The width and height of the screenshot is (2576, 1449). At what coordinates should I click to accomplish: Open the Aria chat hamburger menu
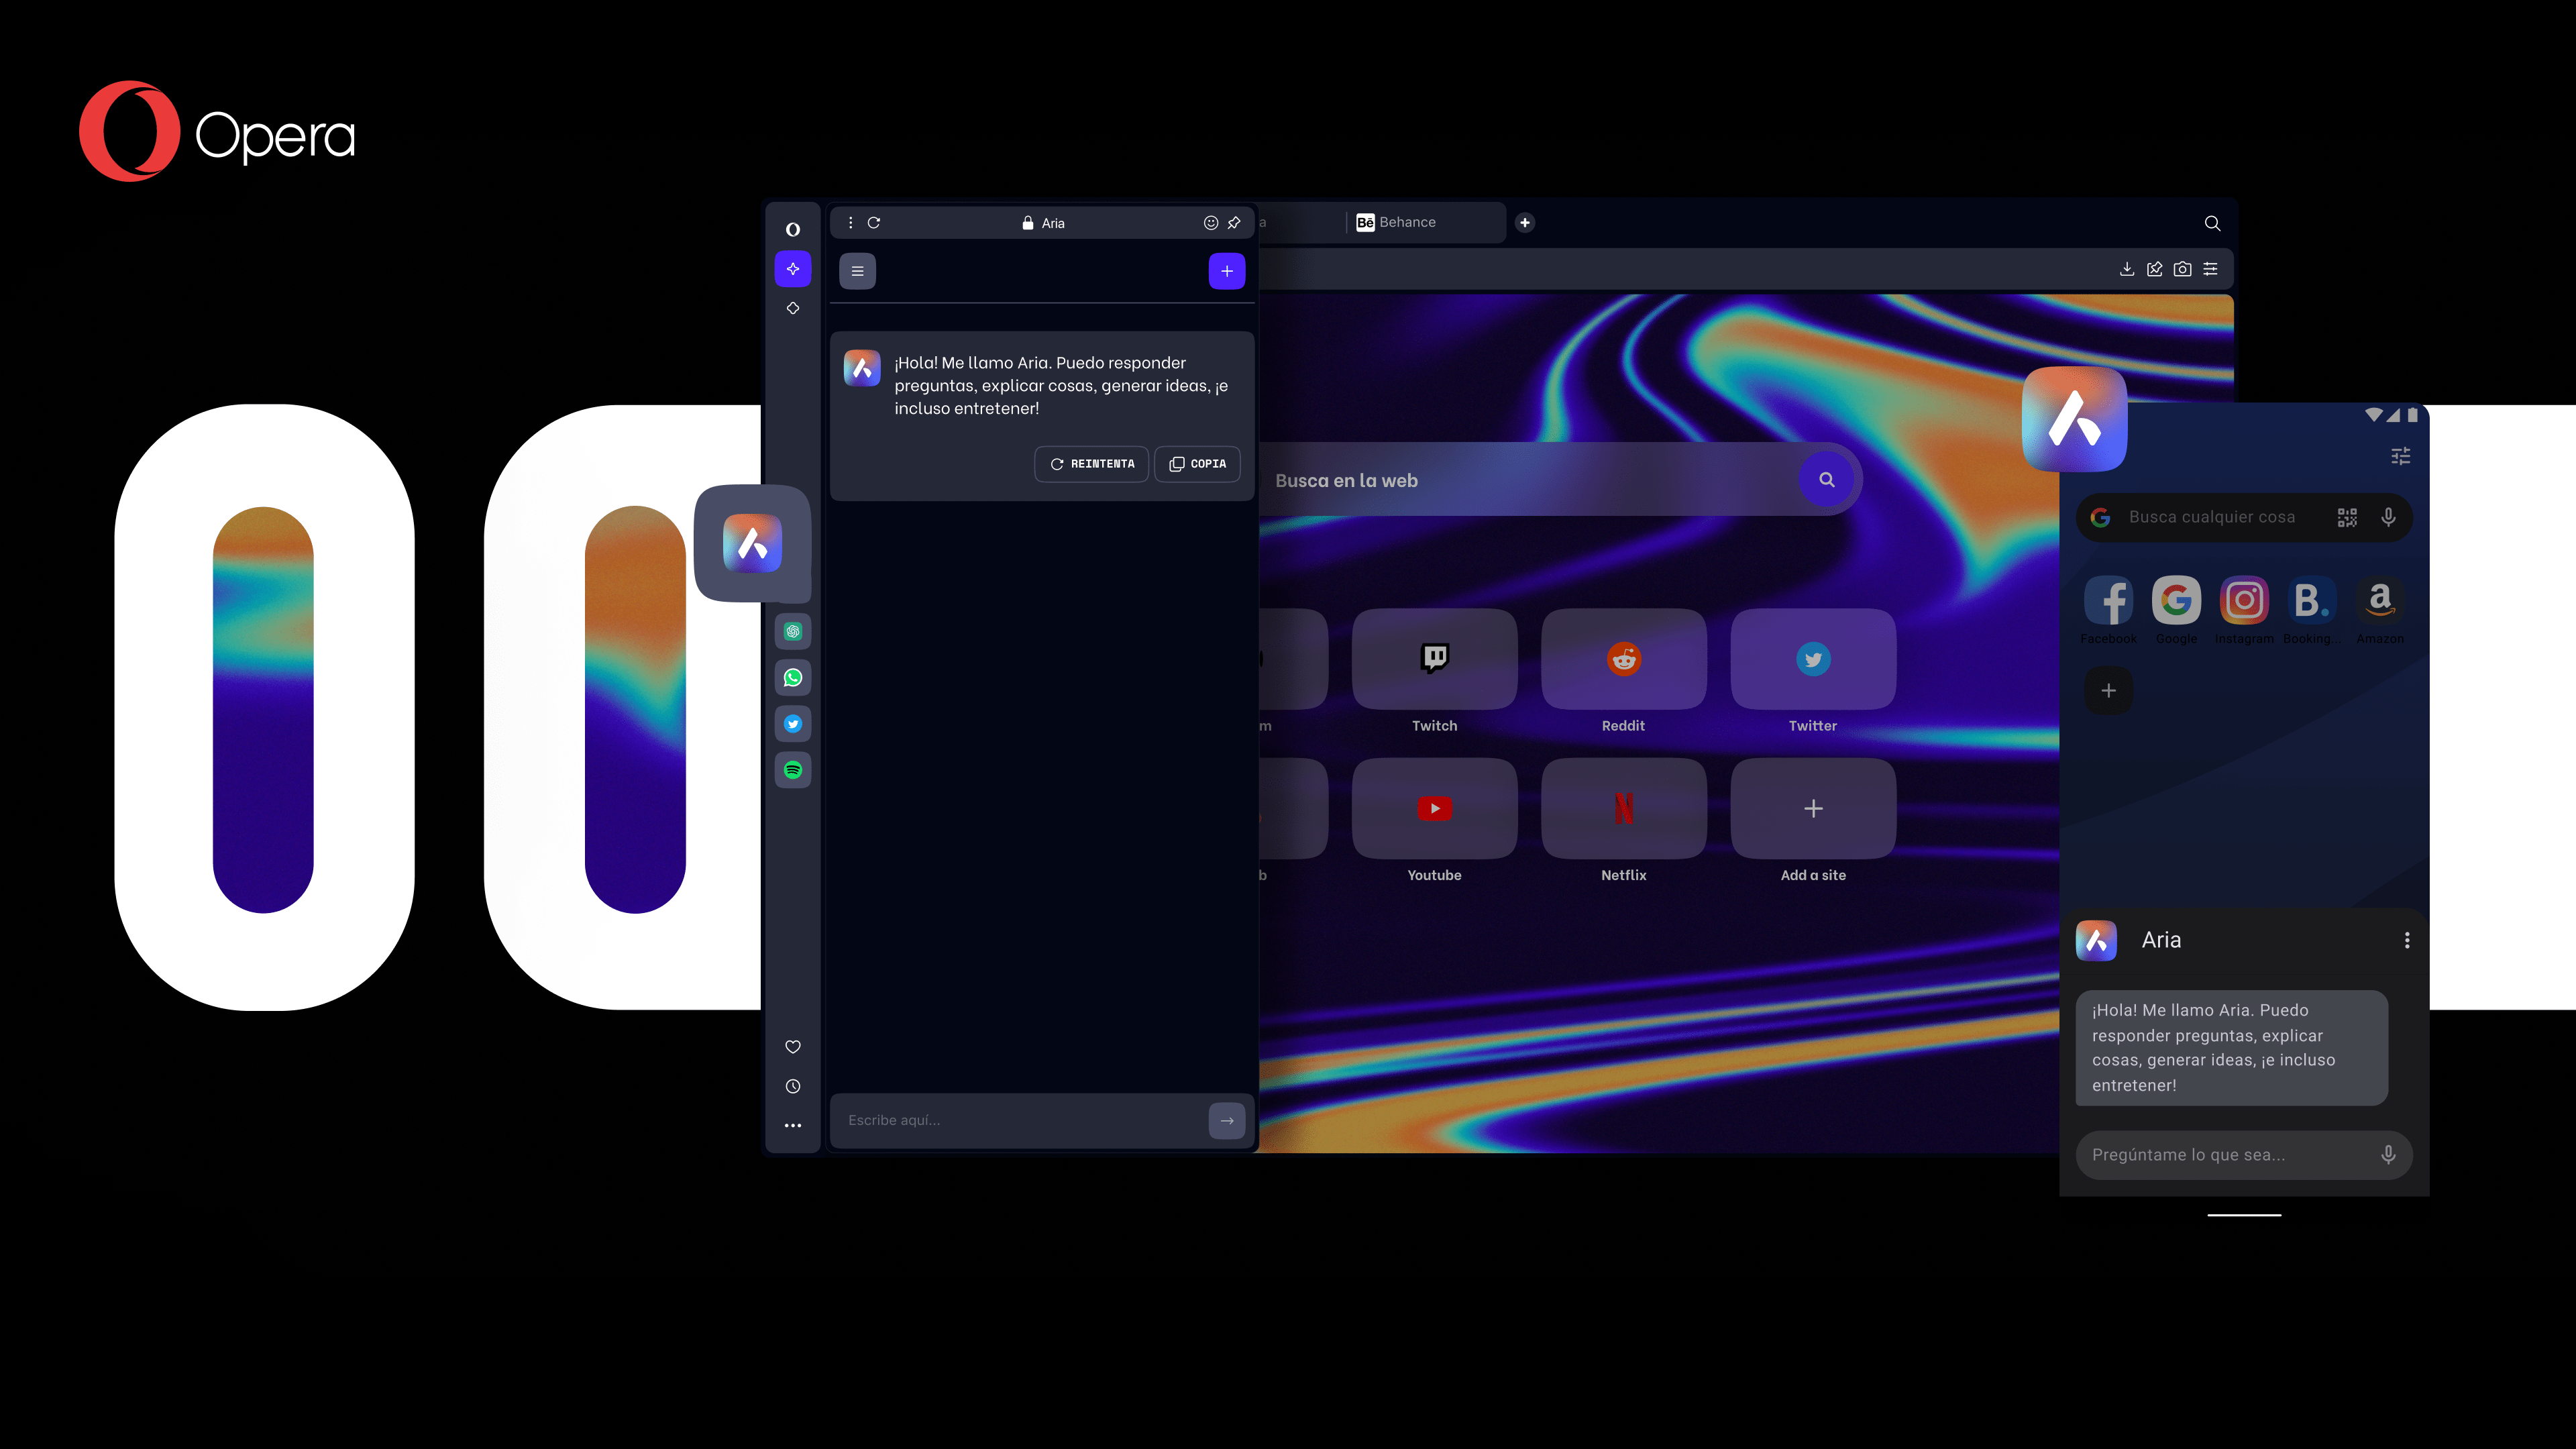point(857,271)
